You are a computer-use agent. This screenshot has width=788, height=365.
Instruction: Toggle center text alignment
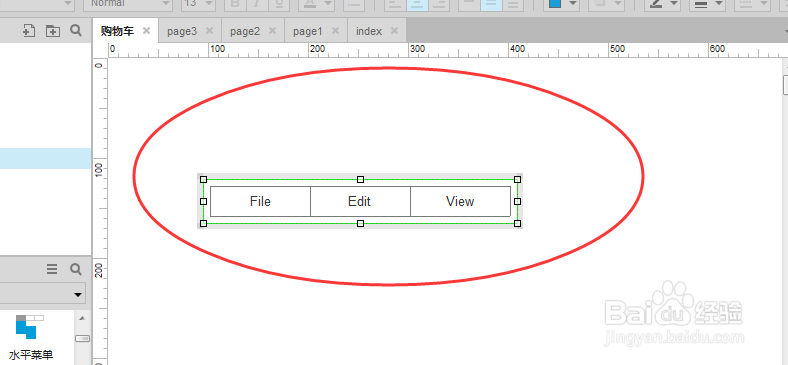pyautogui.click(x=418, y=4)
